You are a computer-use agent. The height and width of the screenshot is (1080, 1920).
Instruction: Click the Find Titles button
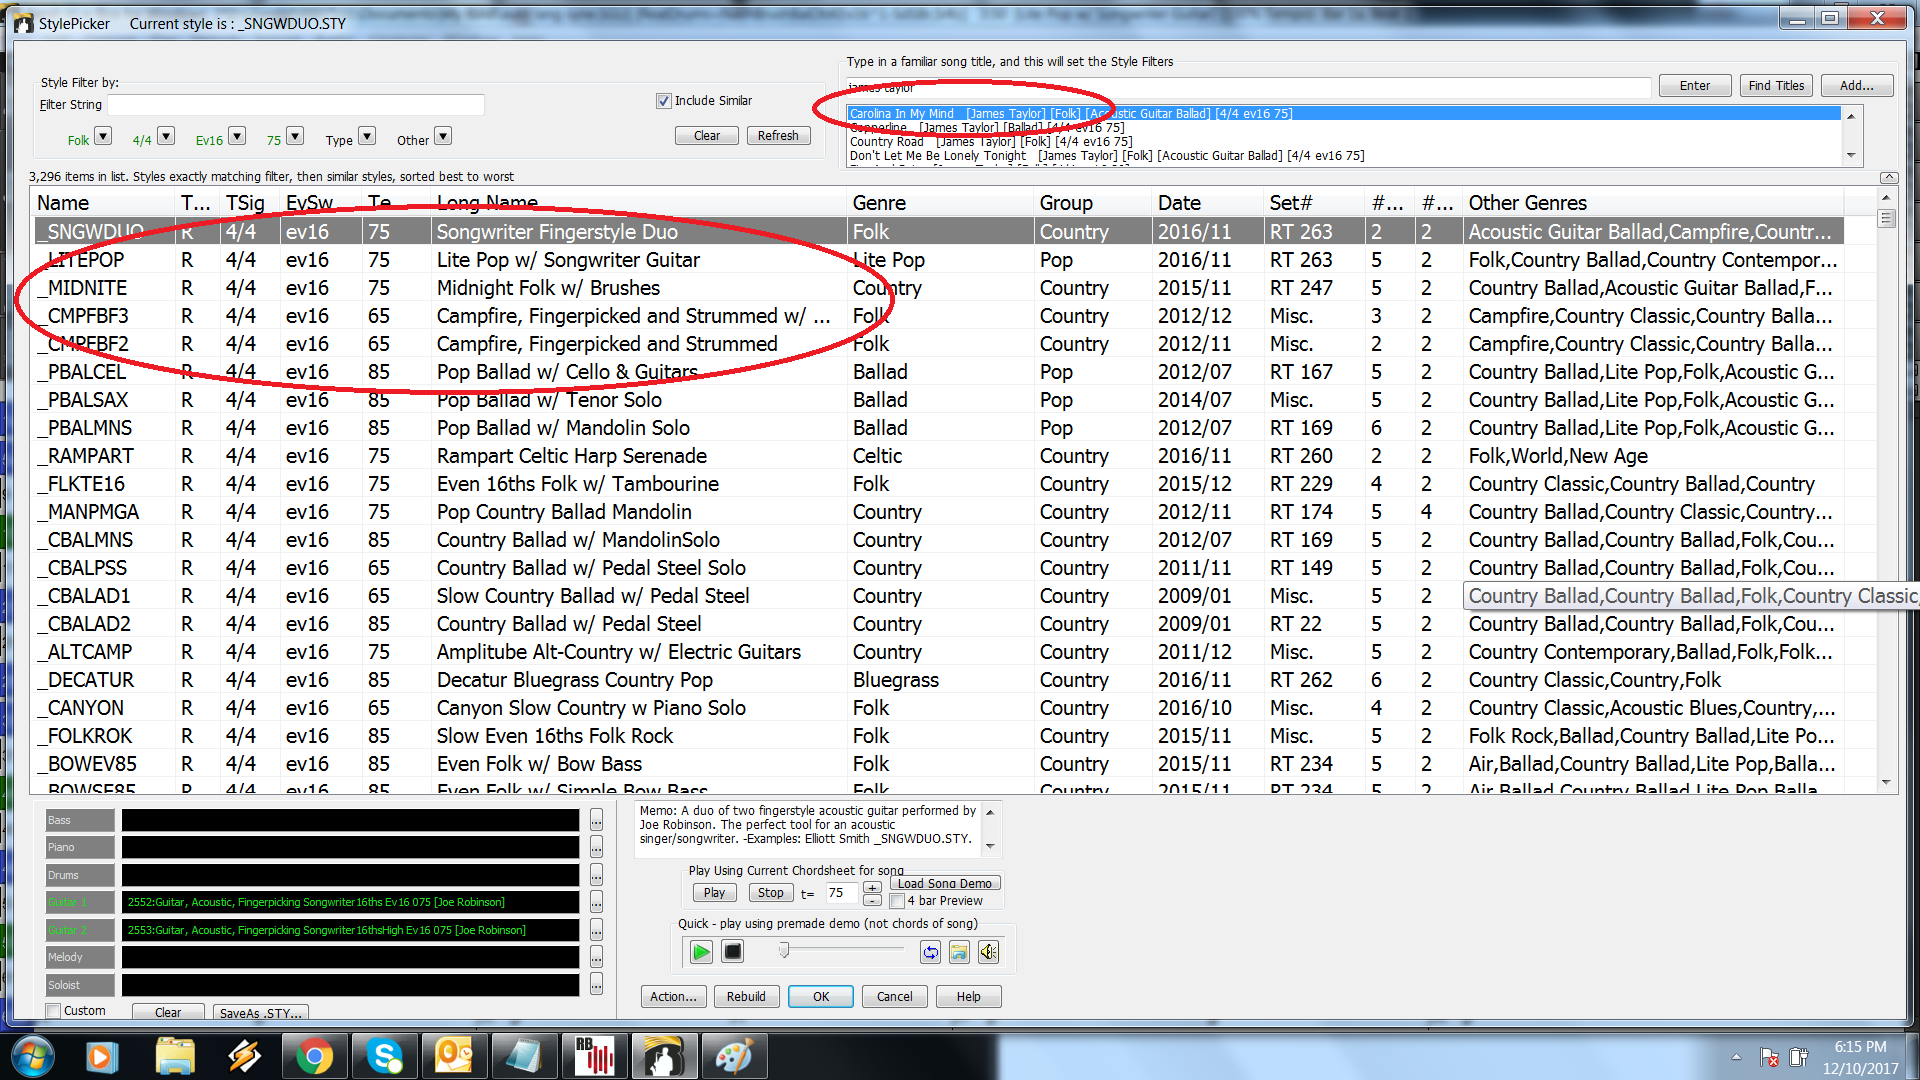coord(1776,86)
